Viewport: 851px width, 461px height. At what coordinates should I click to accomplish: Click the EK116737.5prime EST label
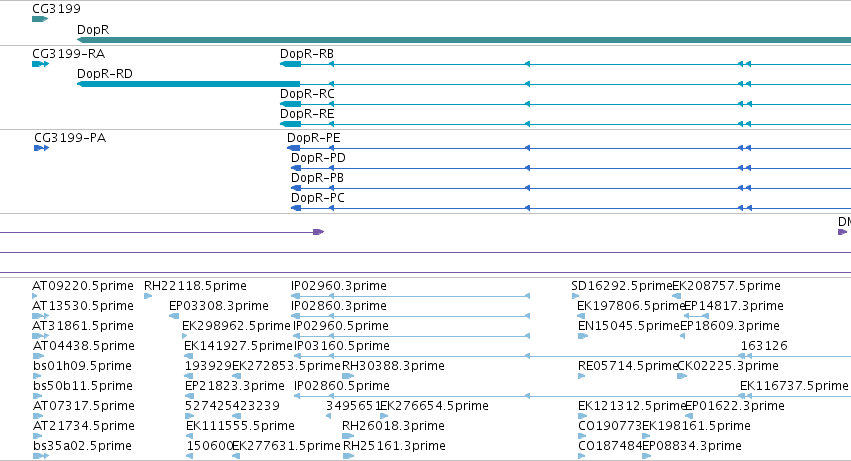coord(794,386)
